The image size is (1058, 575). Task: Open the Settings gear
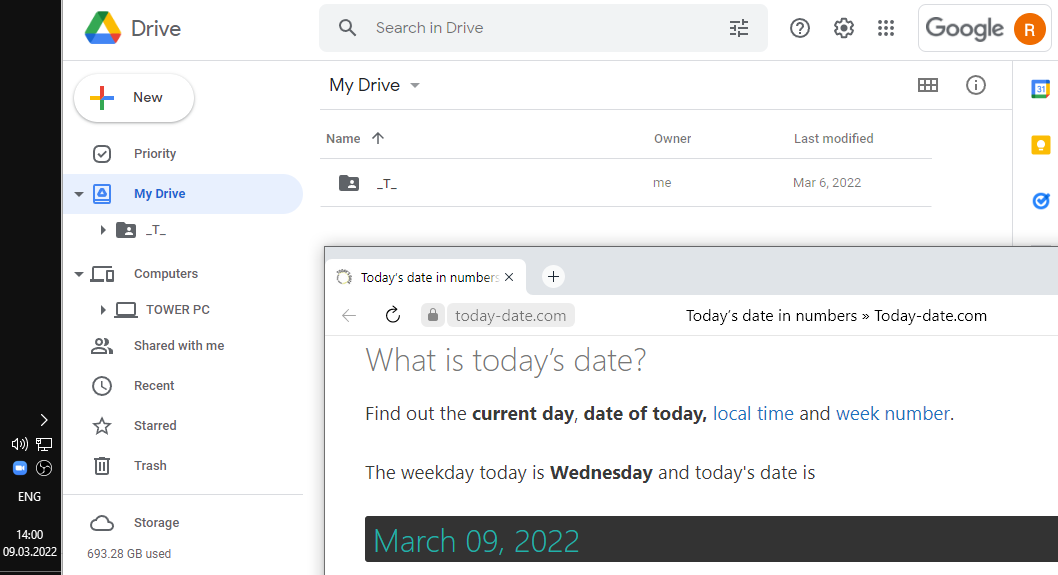click(844, 28)
